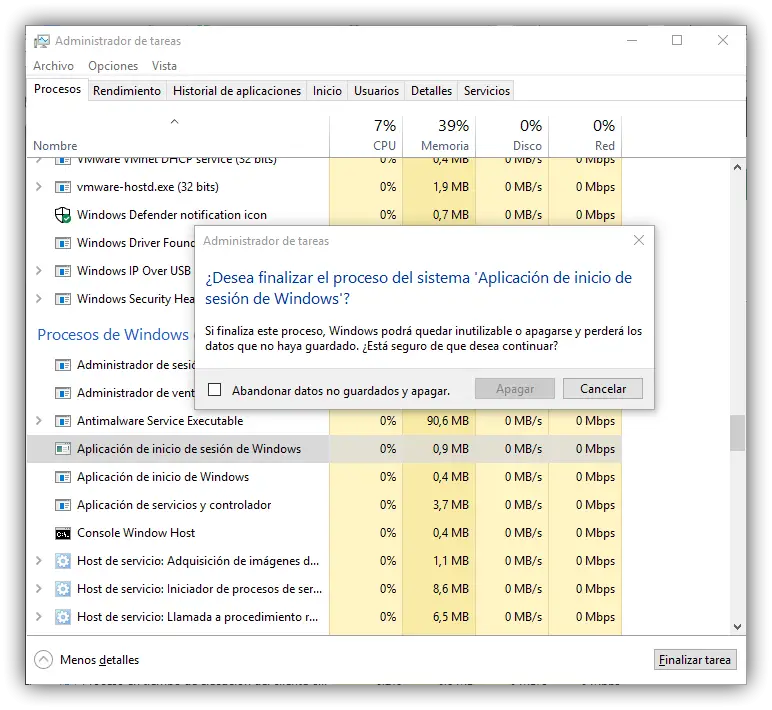Sort processes by the Nombre column
Image resolution: width=772 pixels, height=710 pixels.
point(178,136)
